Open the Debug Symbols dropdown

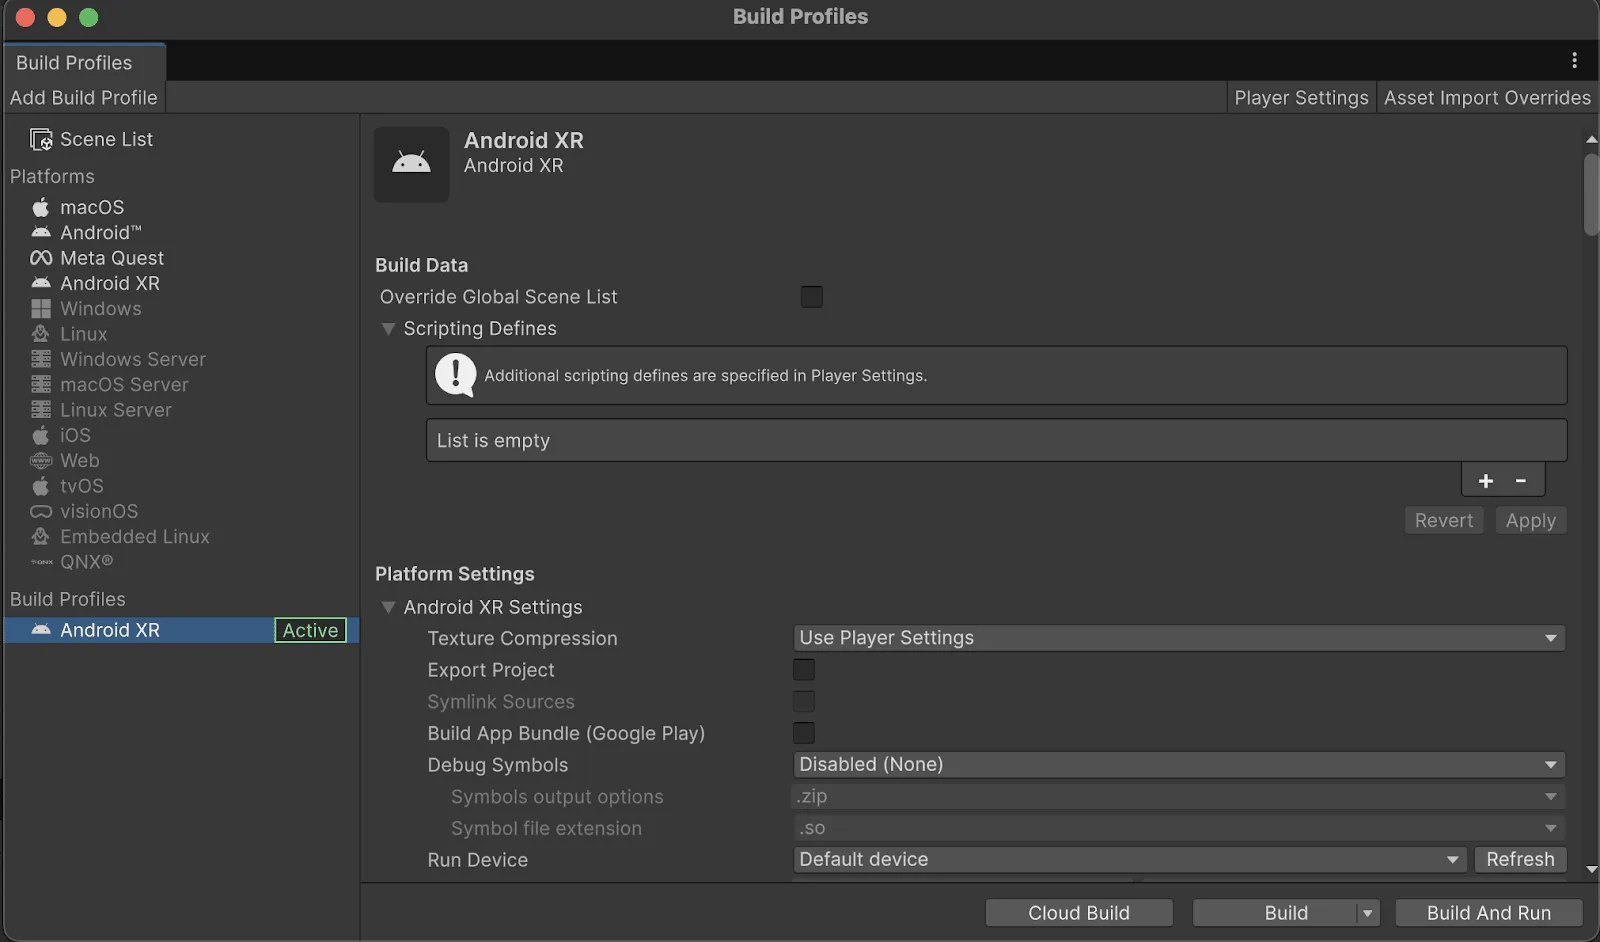1178,765
